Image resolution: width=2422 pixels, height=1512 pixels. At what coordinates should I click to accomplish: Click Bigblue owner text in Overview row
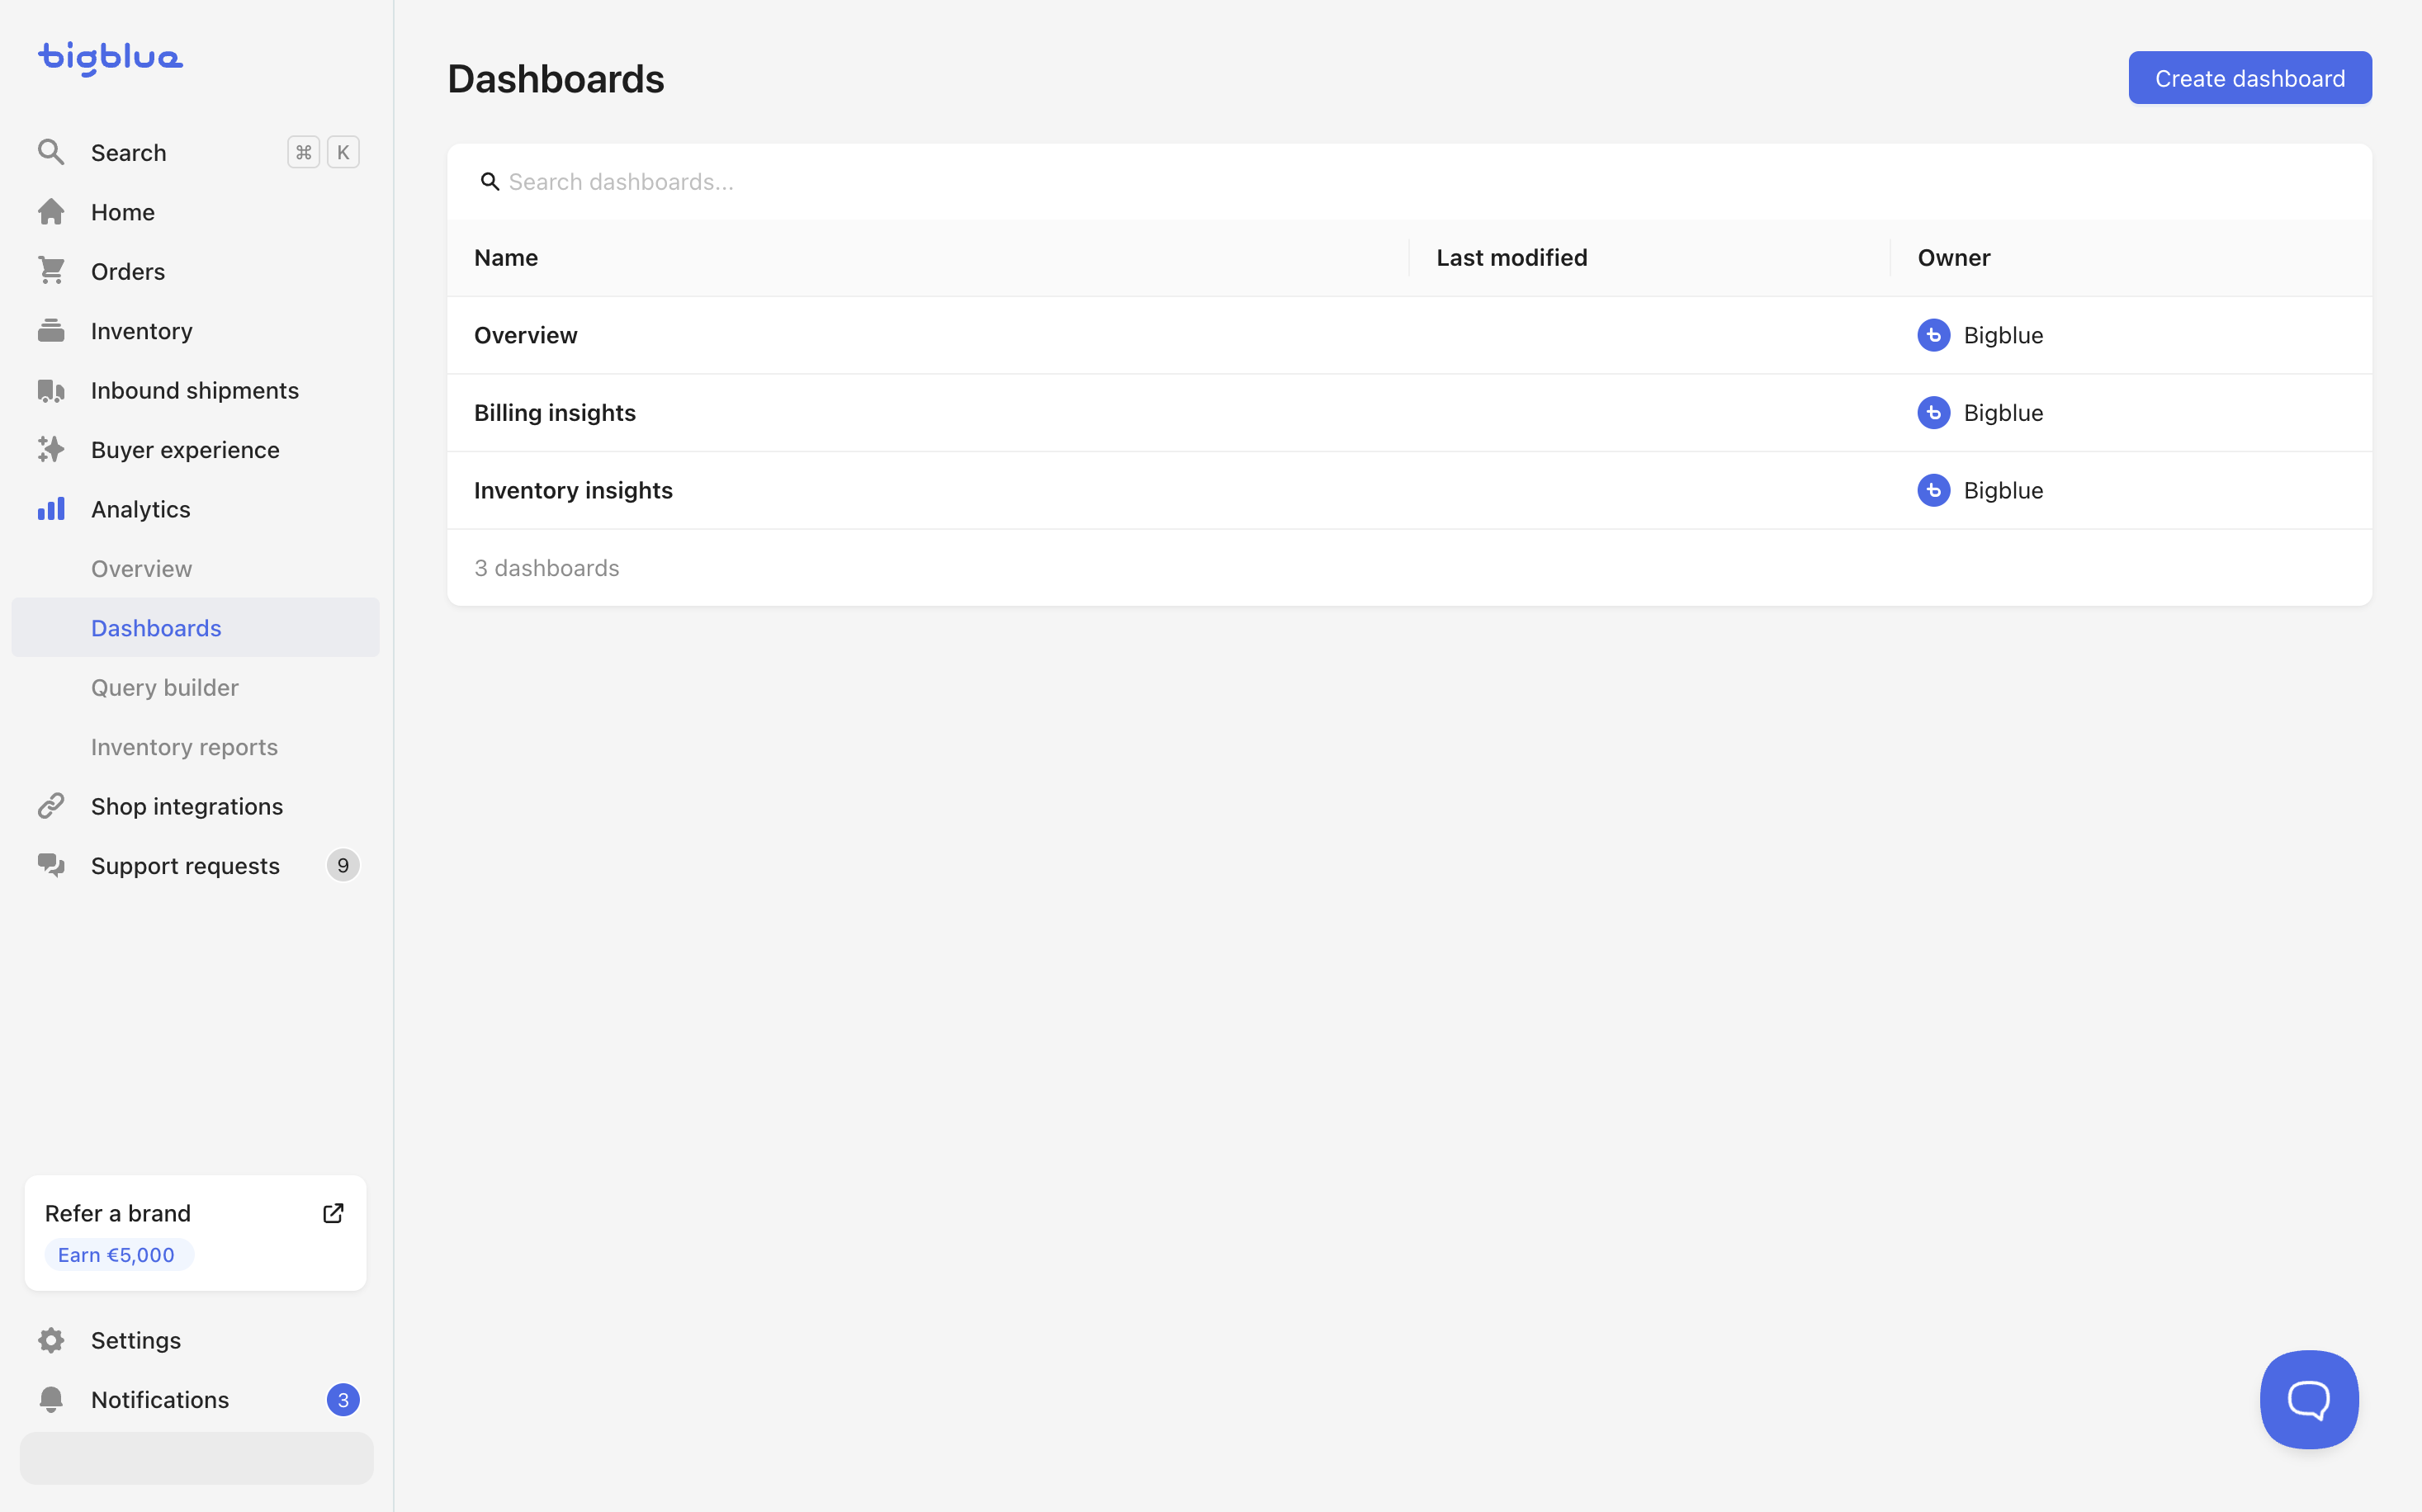coord(2003,335)
